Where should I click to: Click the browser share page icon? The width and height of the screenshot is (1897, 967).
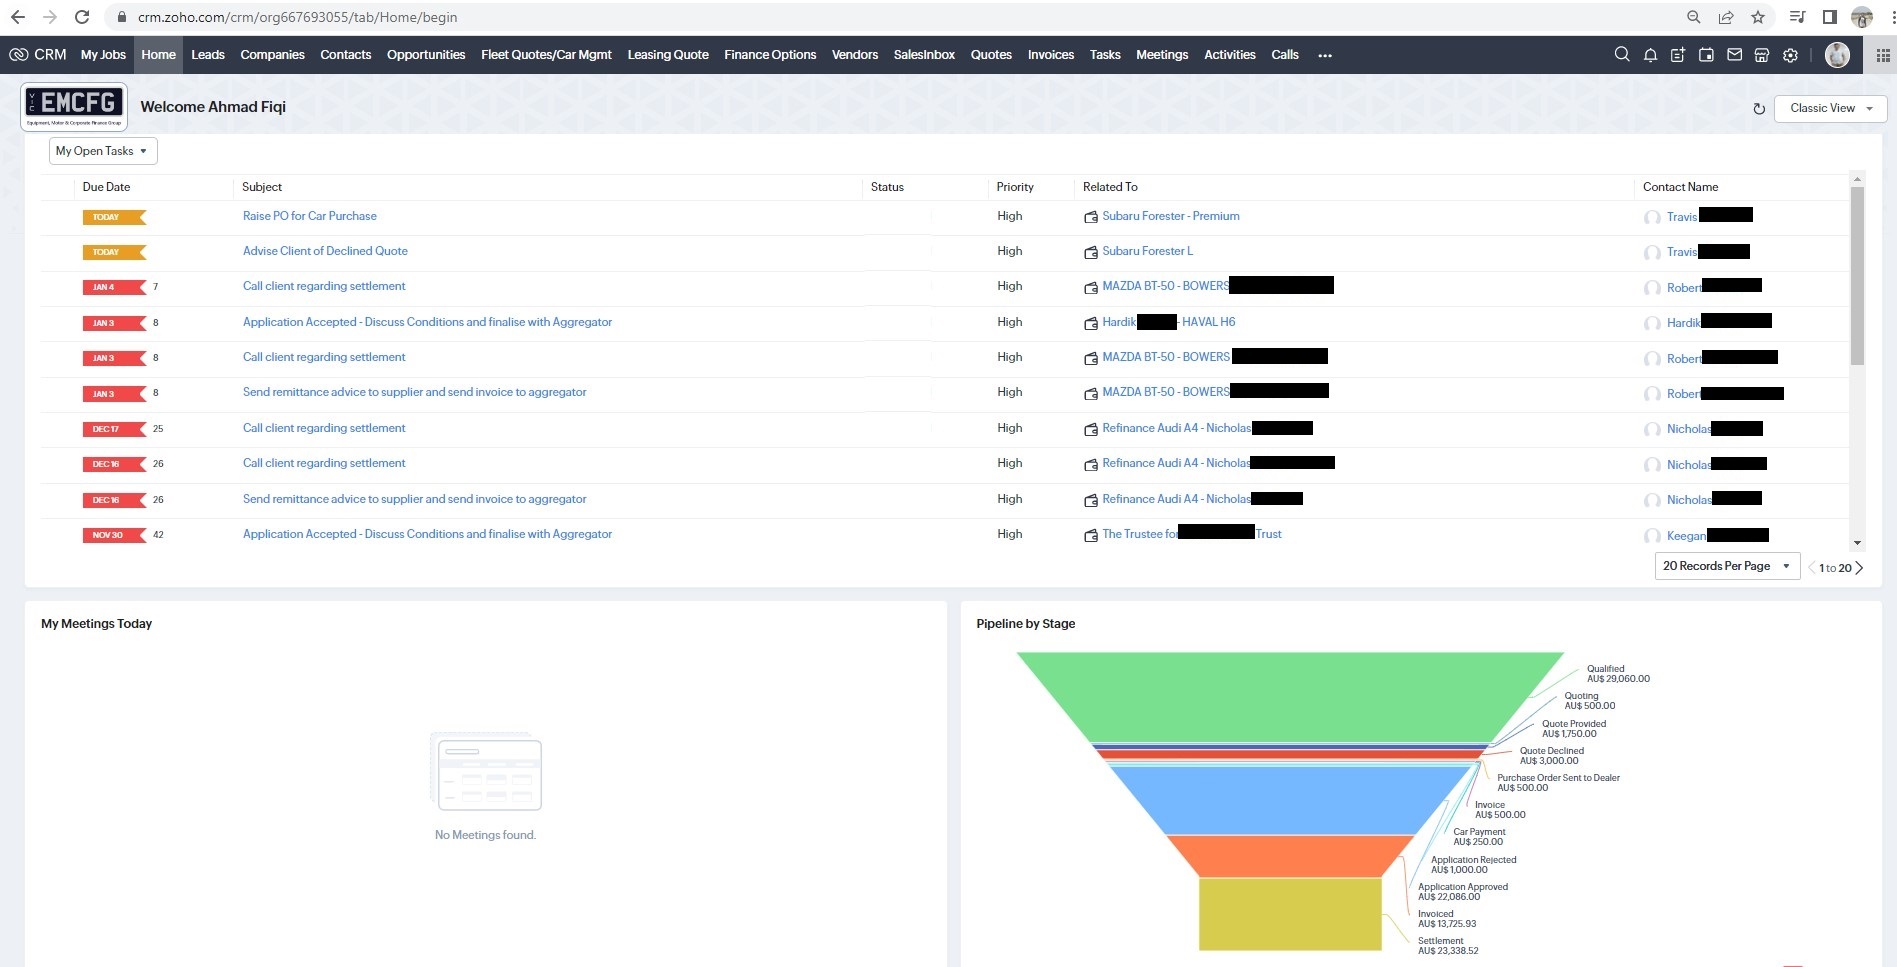pos(1726,17)
